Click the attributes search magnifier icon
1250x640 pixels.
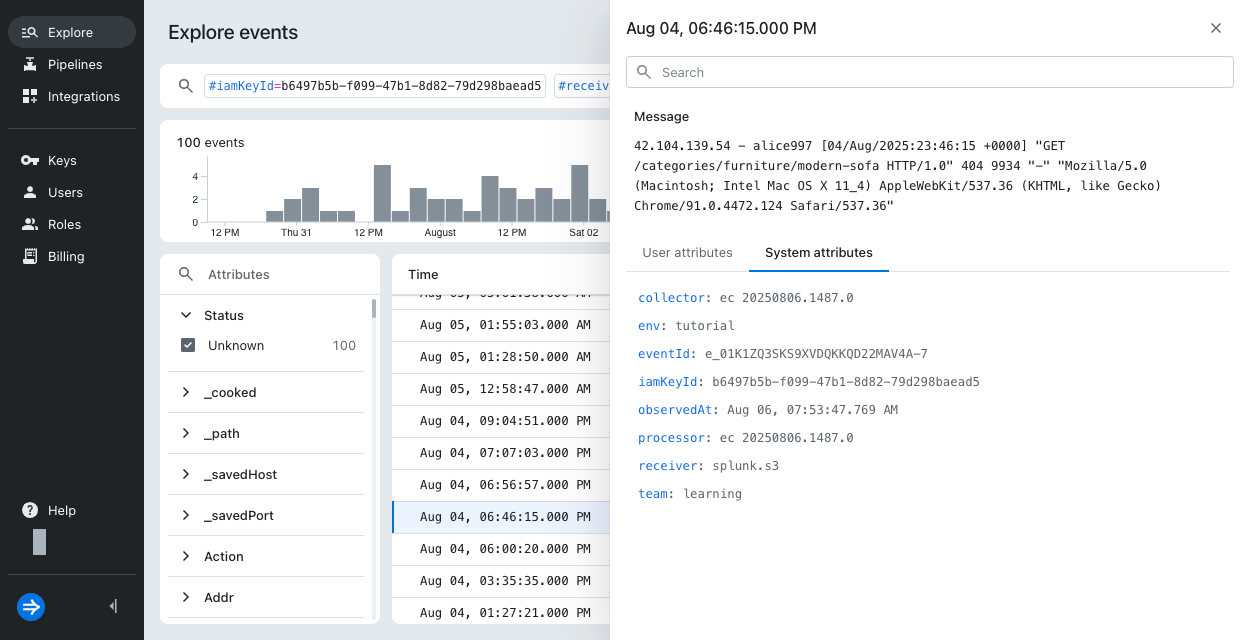[185, 274]
